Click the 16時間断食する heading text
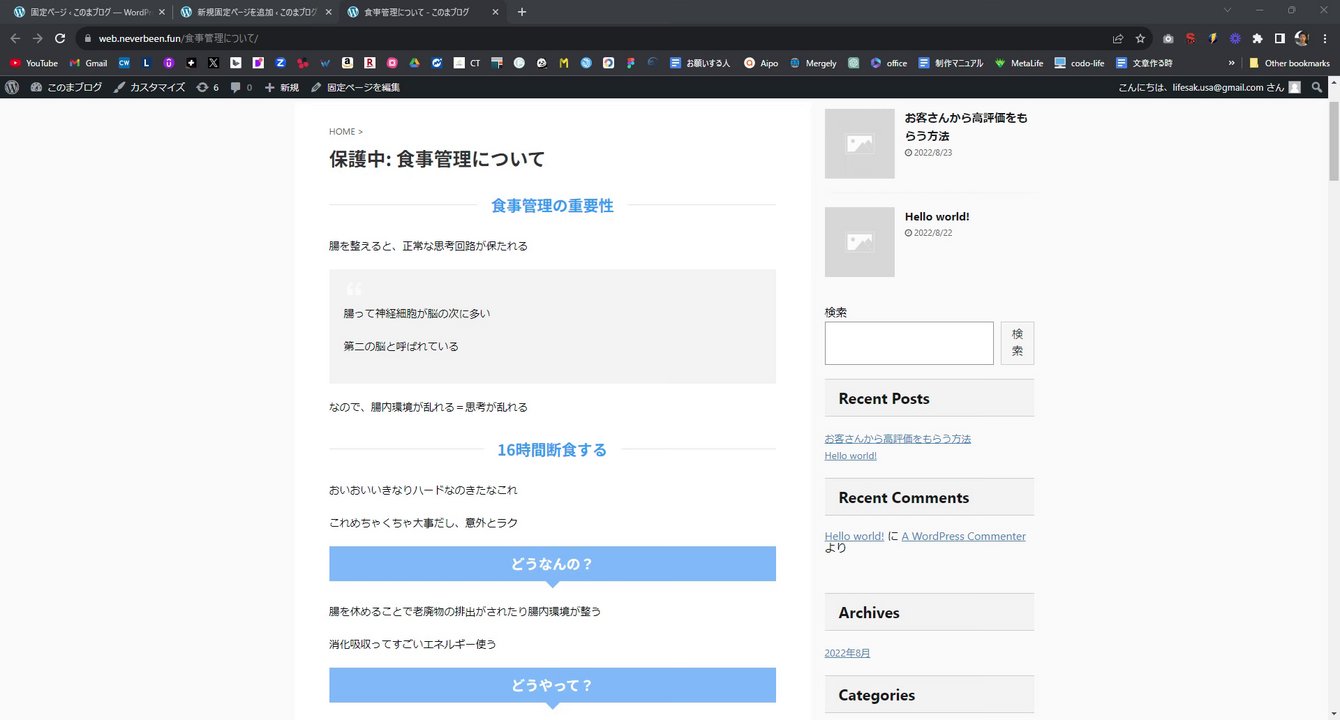 tap(552, 450)
